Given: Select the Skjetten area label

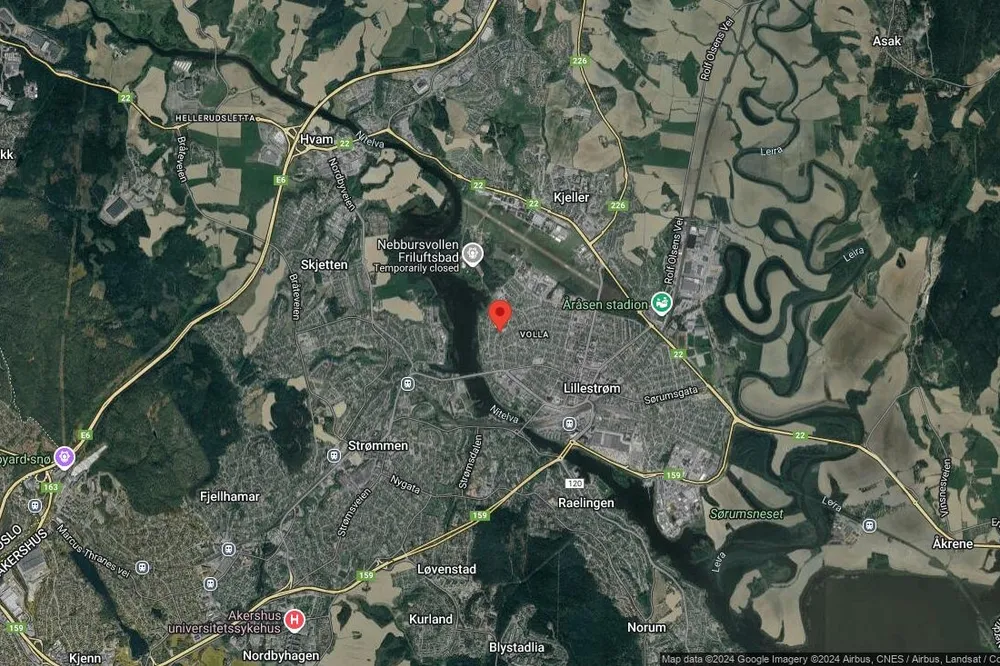Looking at the screenshot, I should click(x=325, y=264).
